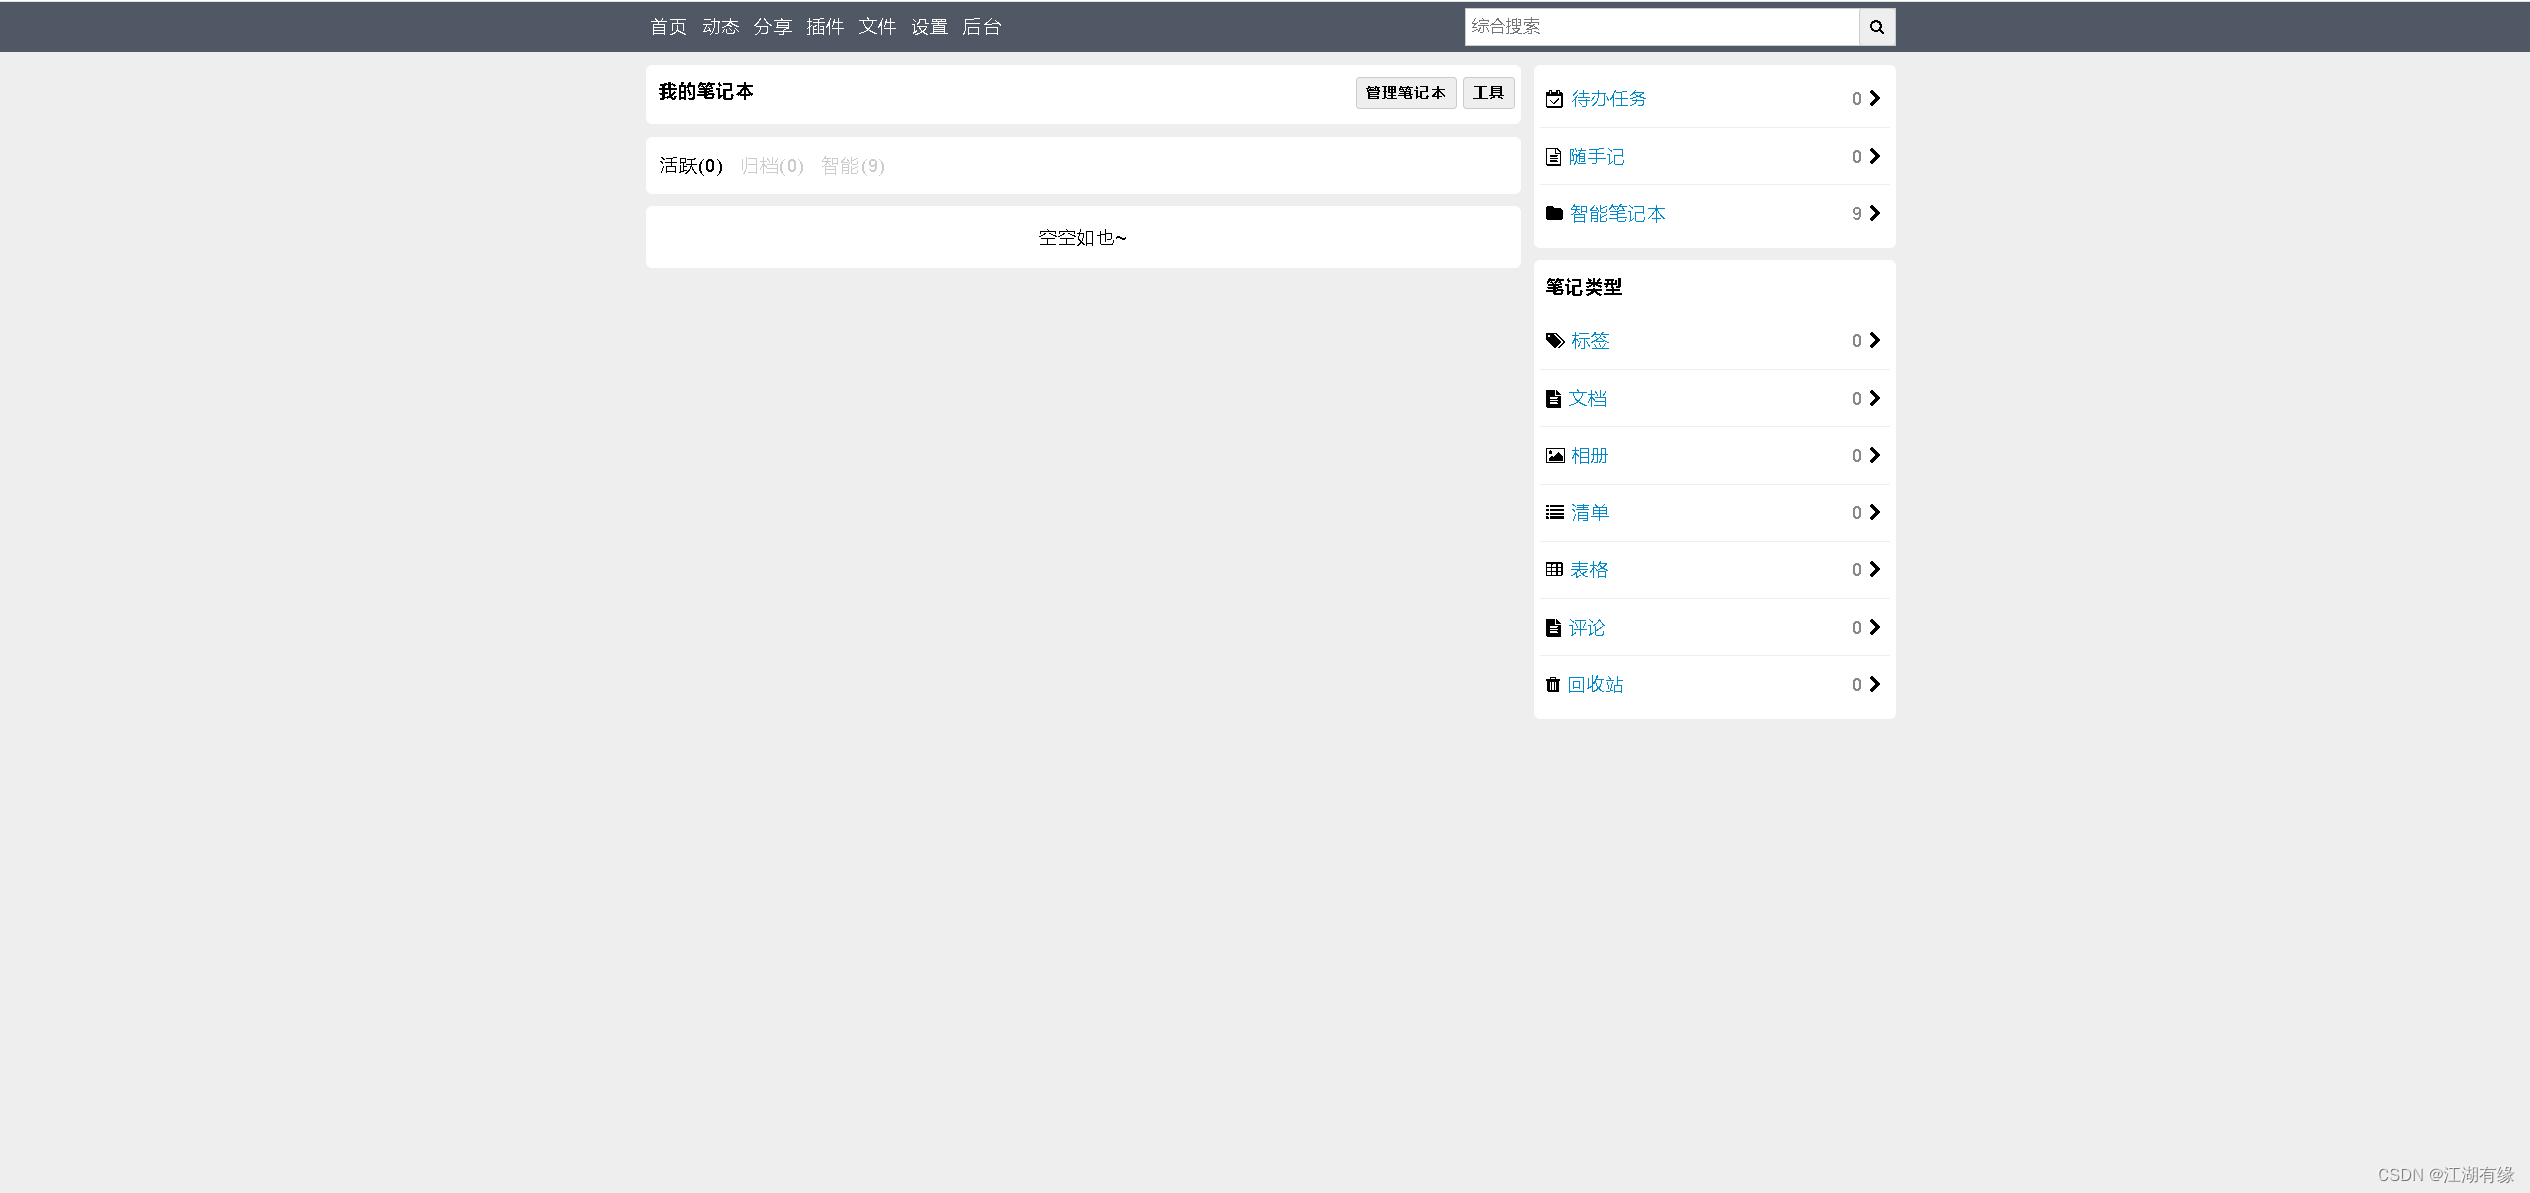Expand the 文档 row chevron
This screenshot has width=2530, height=1193.
1875,399
